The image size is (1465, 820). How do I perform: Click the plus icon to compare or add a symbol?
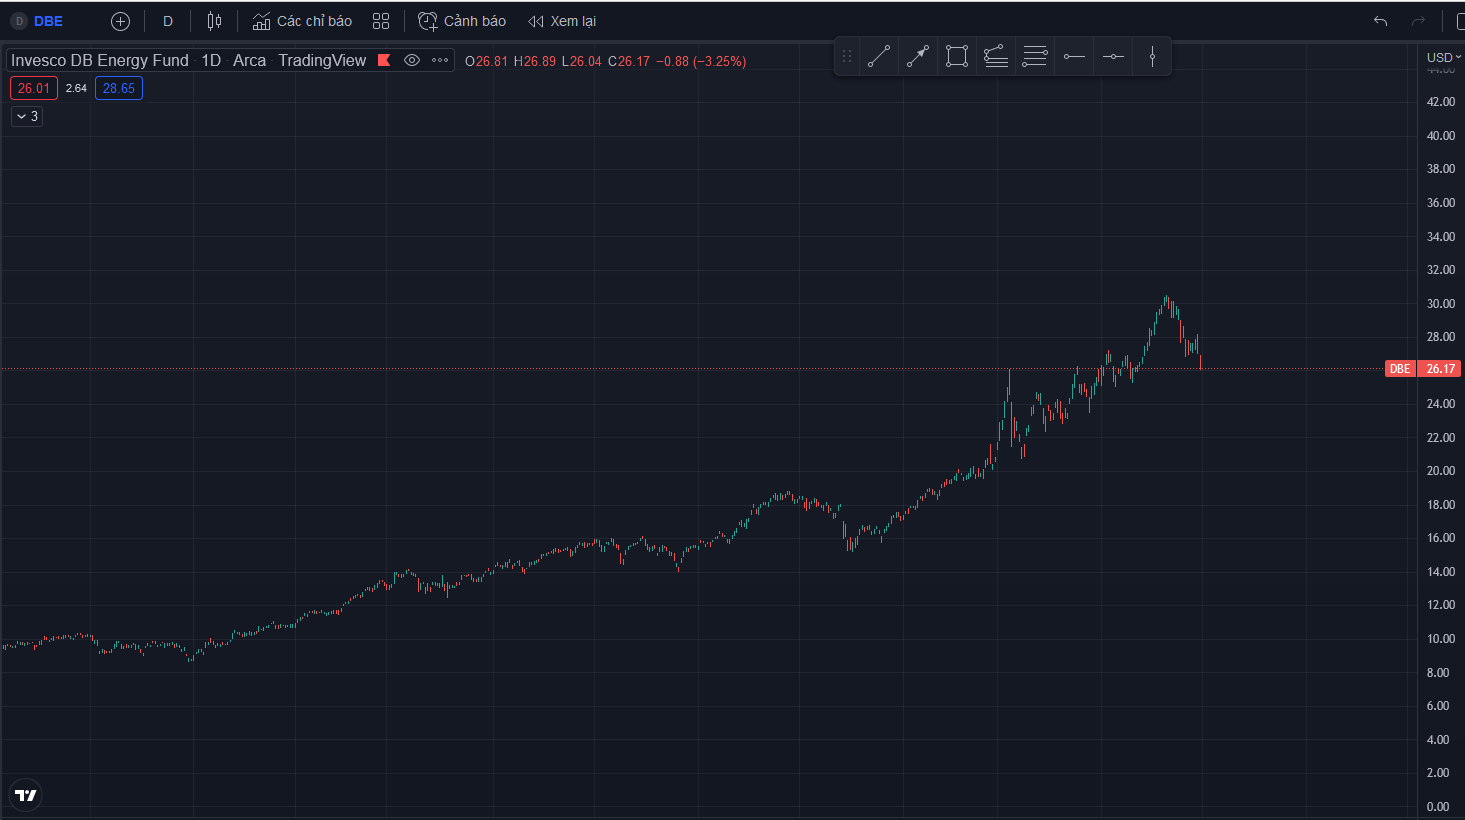pos(120,21)
